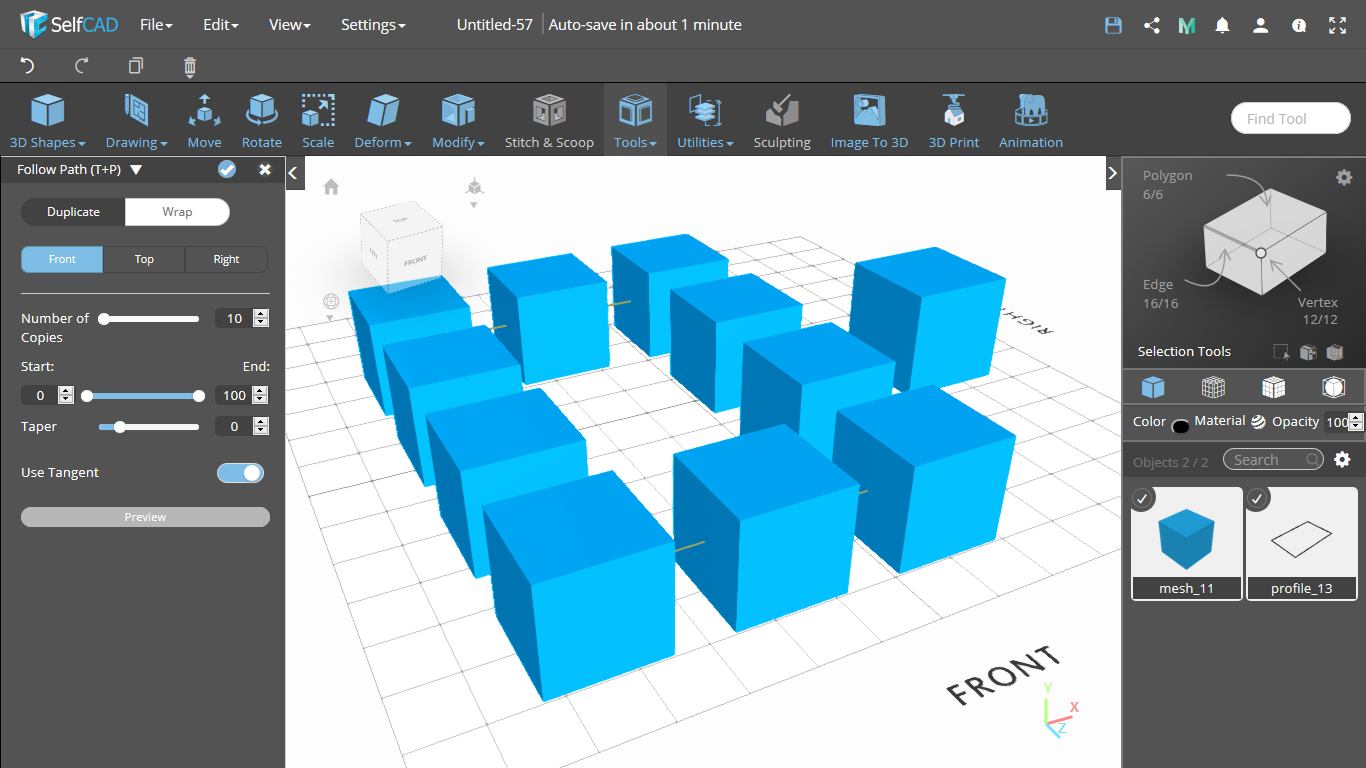Viewport: 1366px width, 768px height.
Task: Click the undo arrow icon
Action: [27, 66]
